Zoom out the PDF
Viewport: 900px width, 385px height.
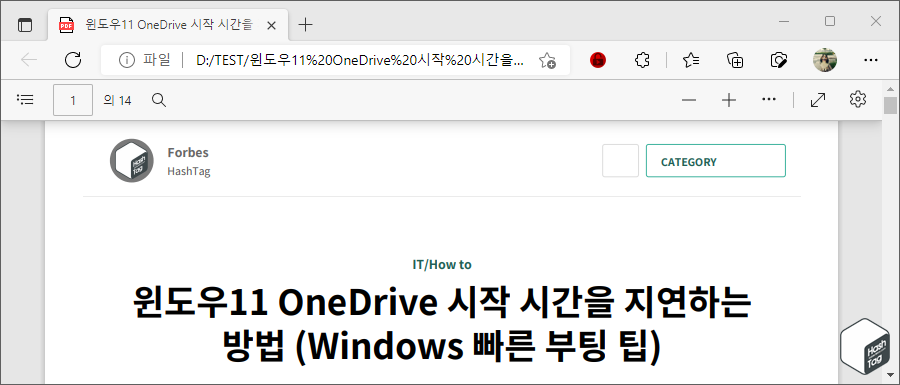point(689,100)
